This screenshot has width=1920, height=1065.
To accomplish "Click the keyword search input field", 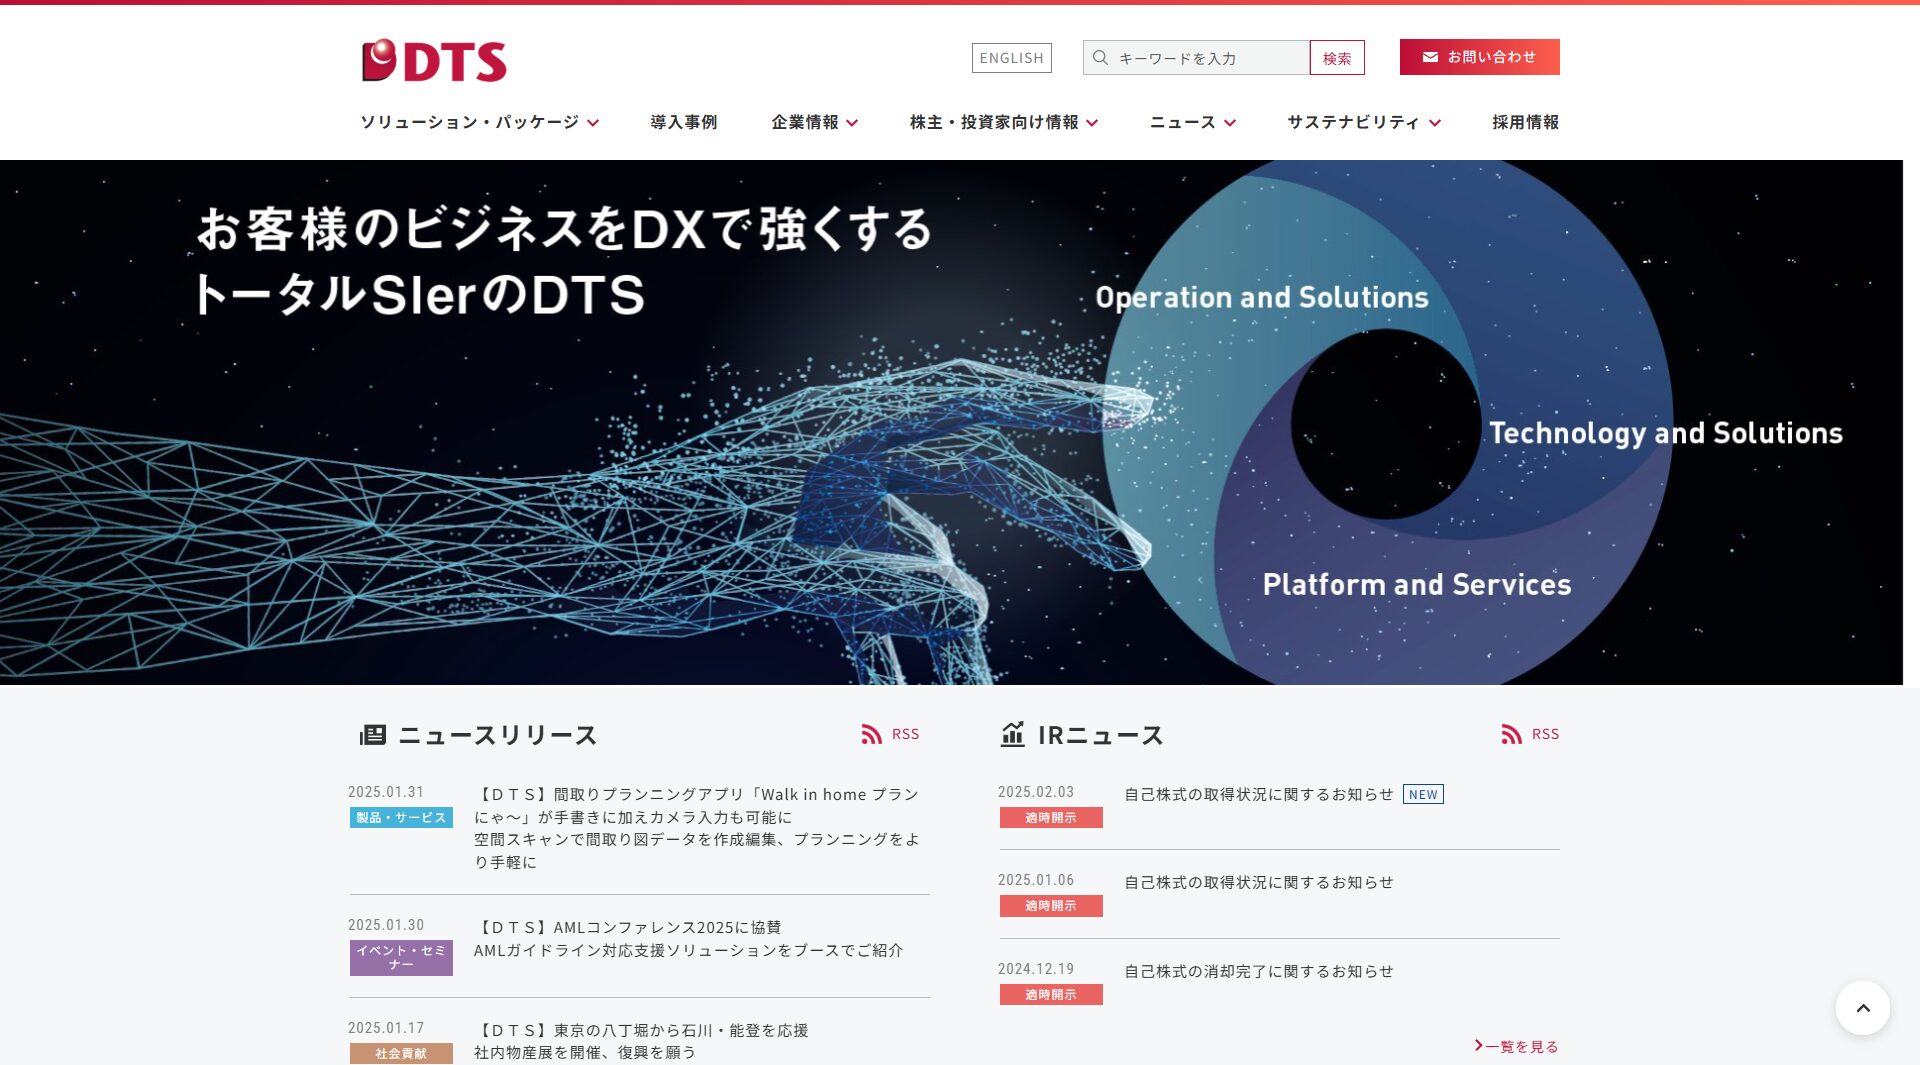I will tap(1196, 58).
